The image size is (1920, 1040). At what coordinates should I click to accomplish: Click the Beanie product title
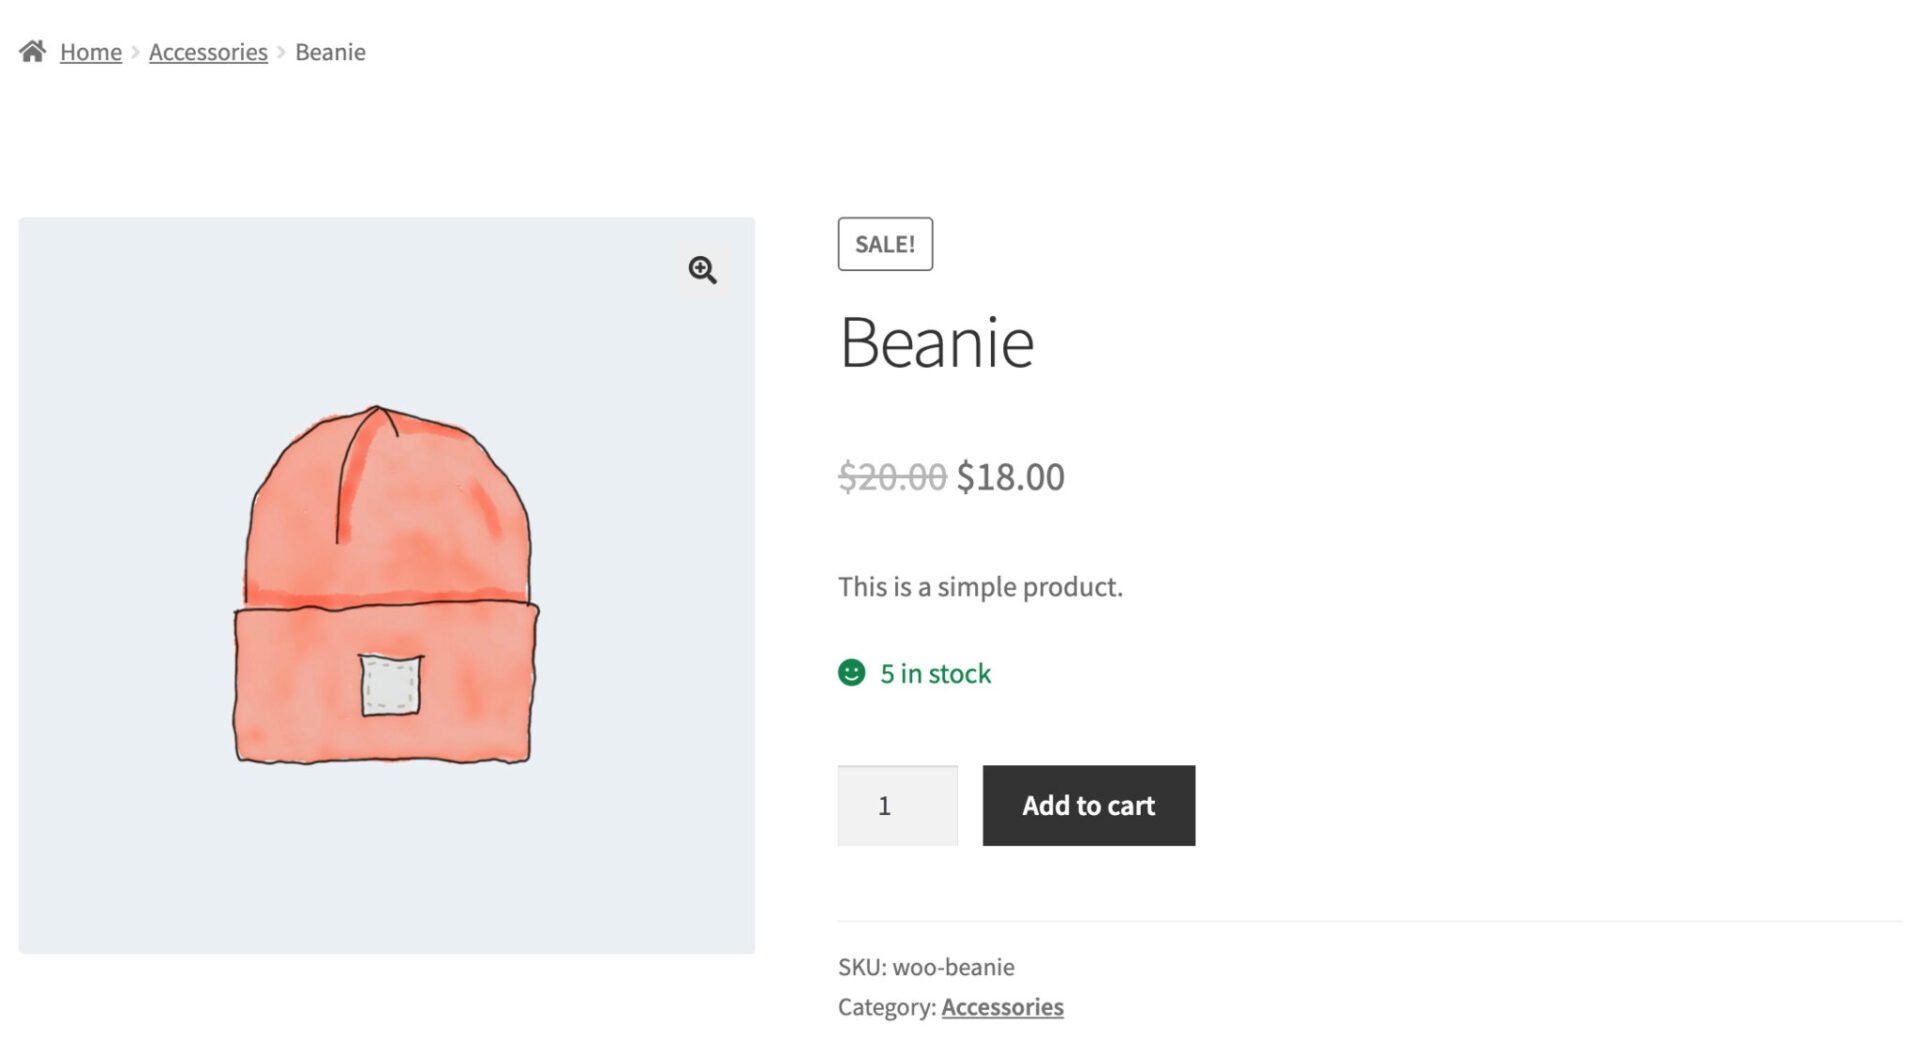(x=938, y=343)
